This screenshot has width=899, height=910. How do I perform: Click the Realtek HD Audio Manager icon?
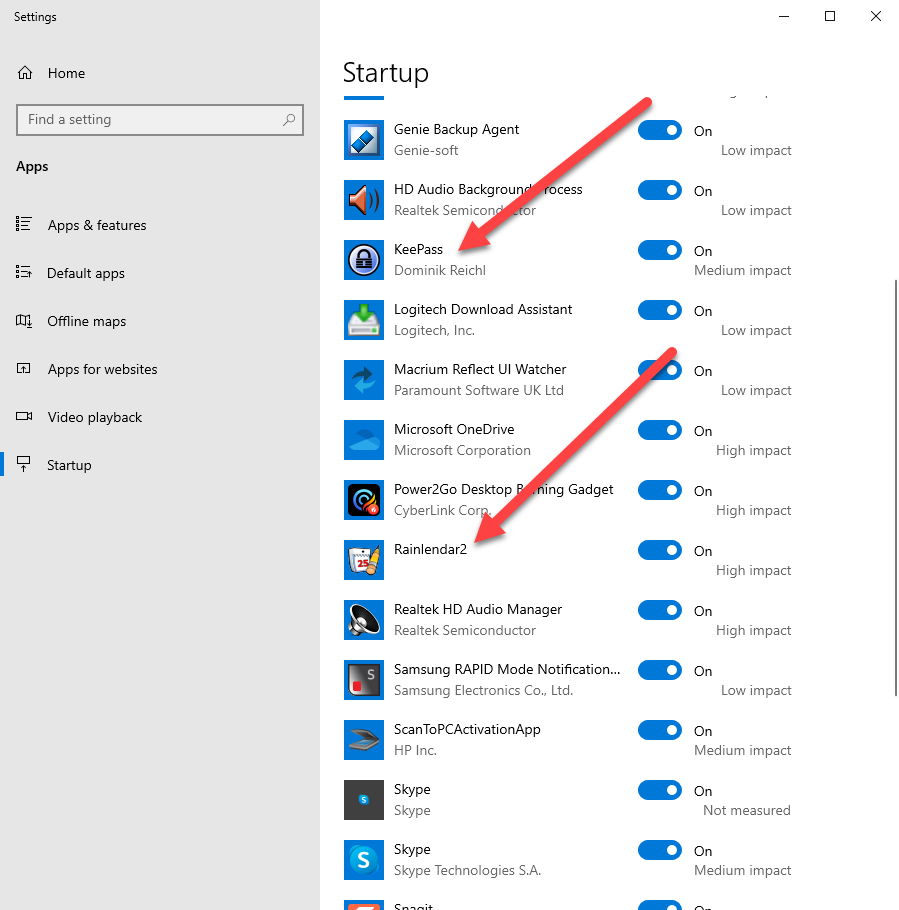click(363, 620)
